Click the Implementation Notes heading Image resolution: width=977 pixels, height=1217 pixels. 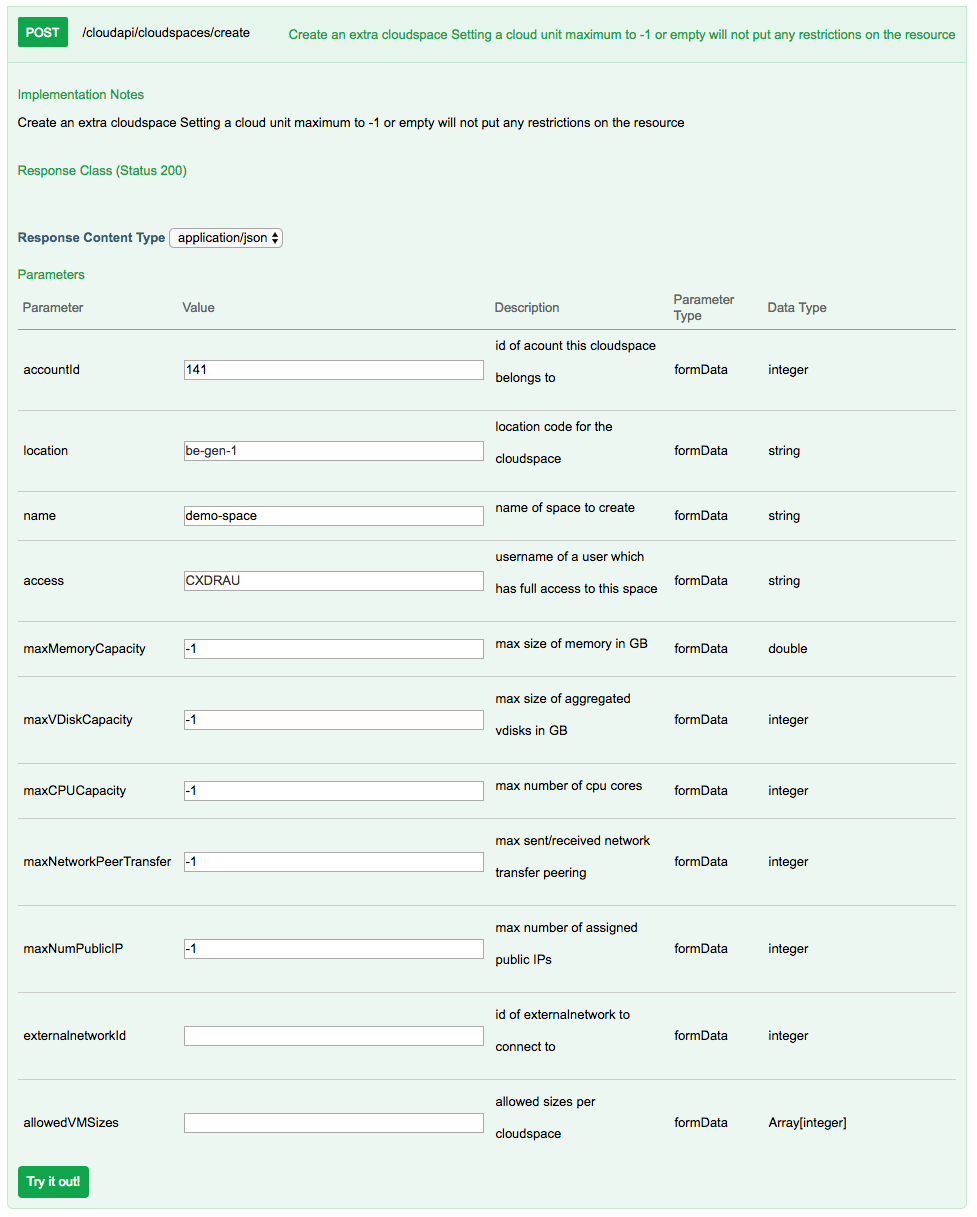[81, 95]
